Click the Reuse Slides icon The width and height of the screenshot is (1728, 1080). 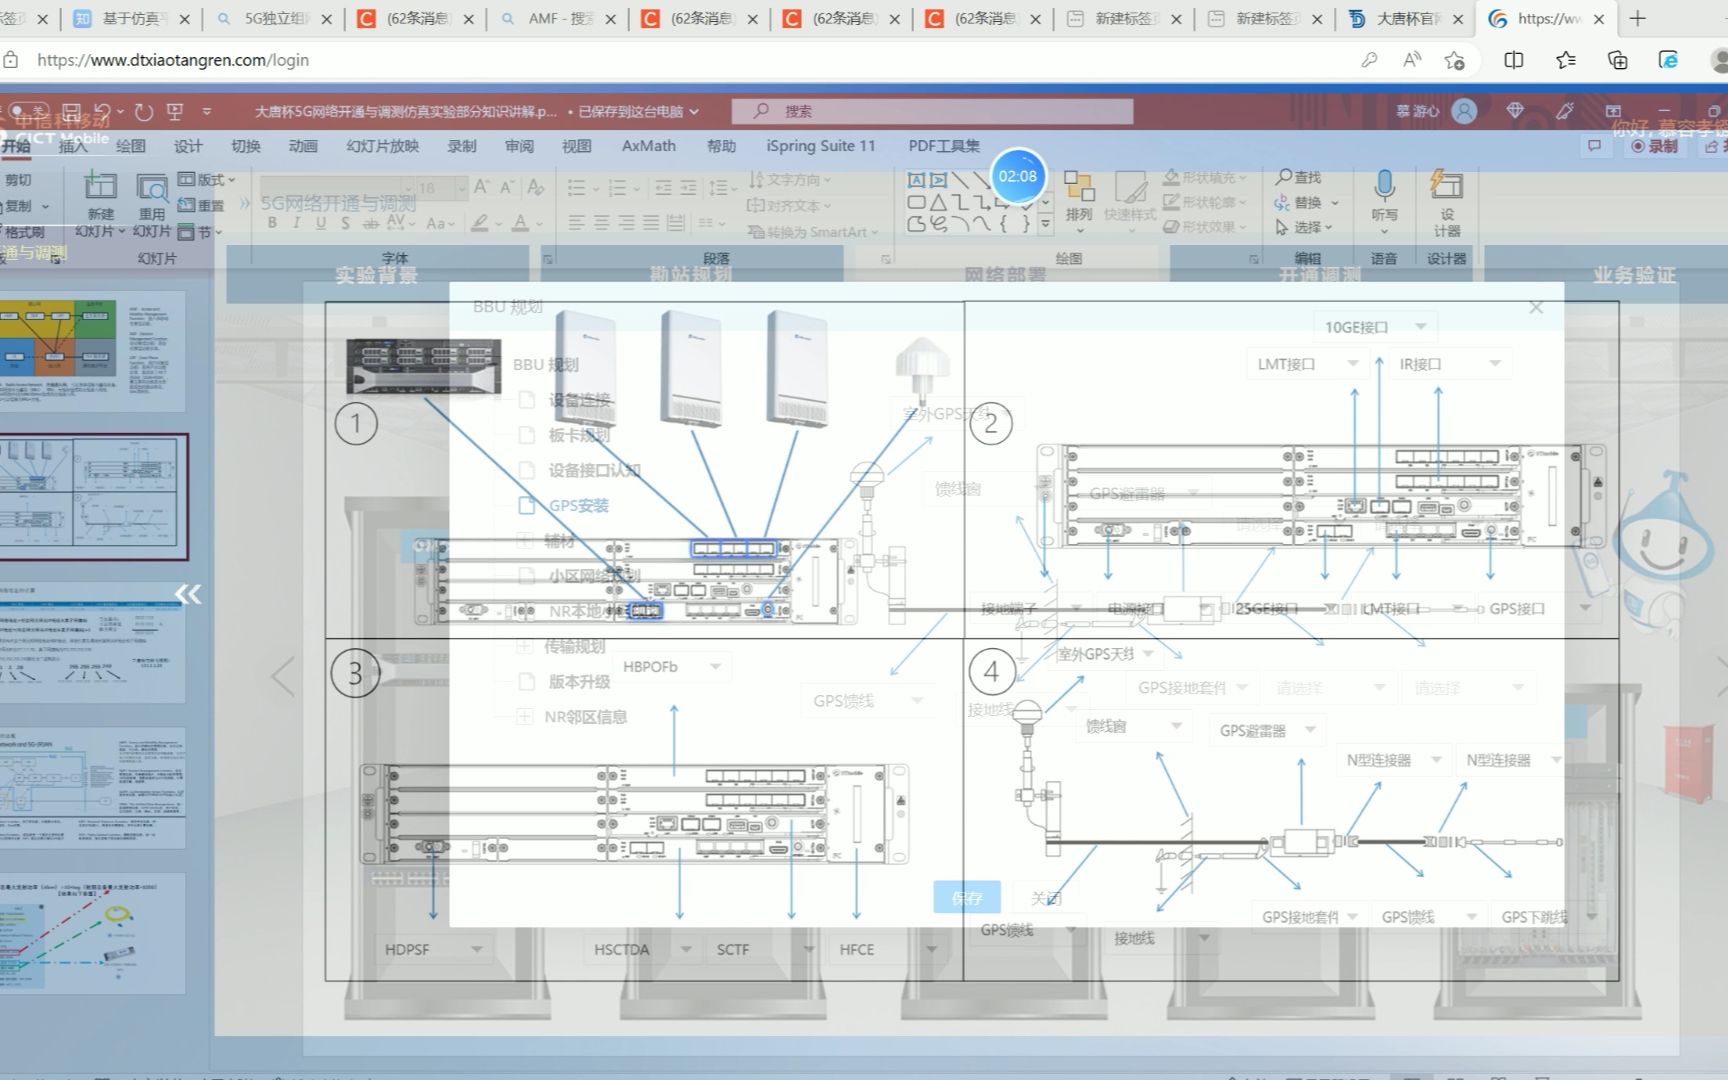152,187
